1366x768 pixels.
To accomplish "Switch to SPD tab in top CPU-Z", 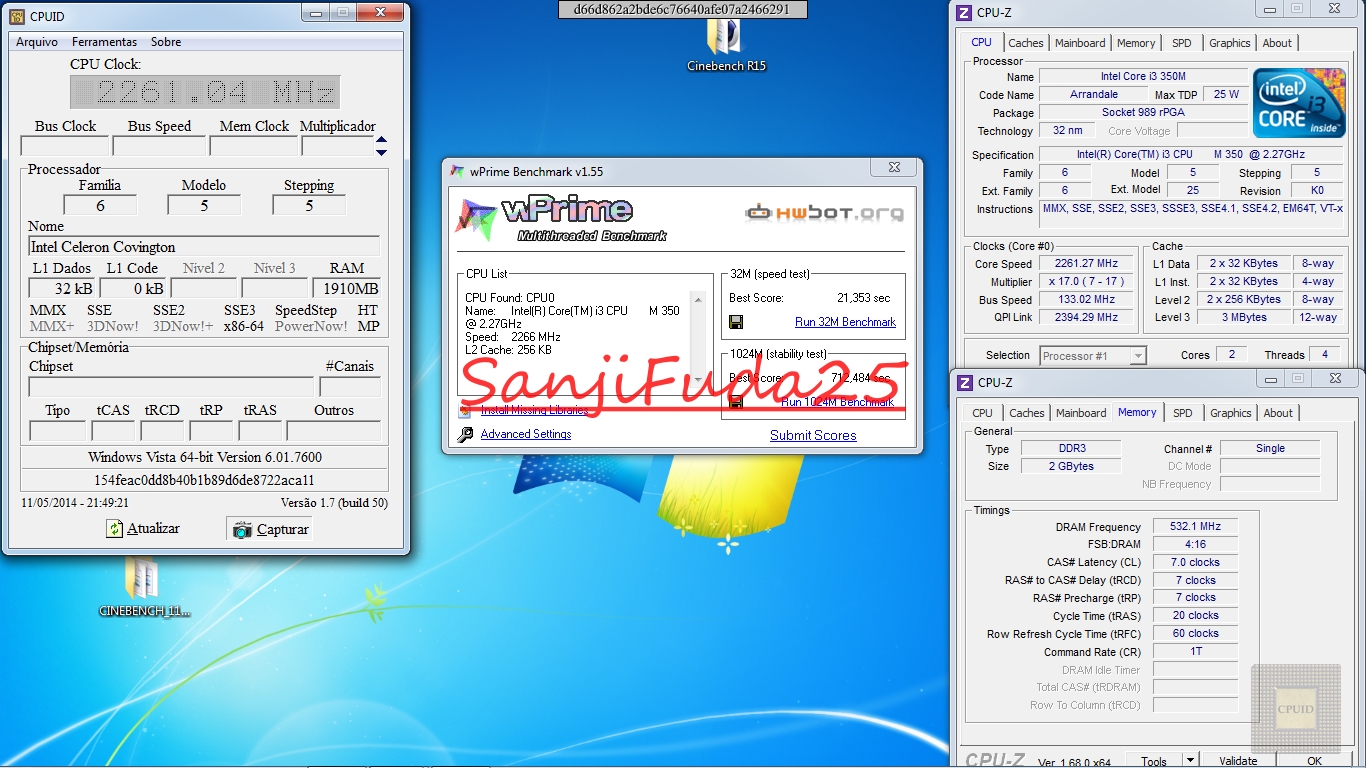I will (x=1182, y=43).
